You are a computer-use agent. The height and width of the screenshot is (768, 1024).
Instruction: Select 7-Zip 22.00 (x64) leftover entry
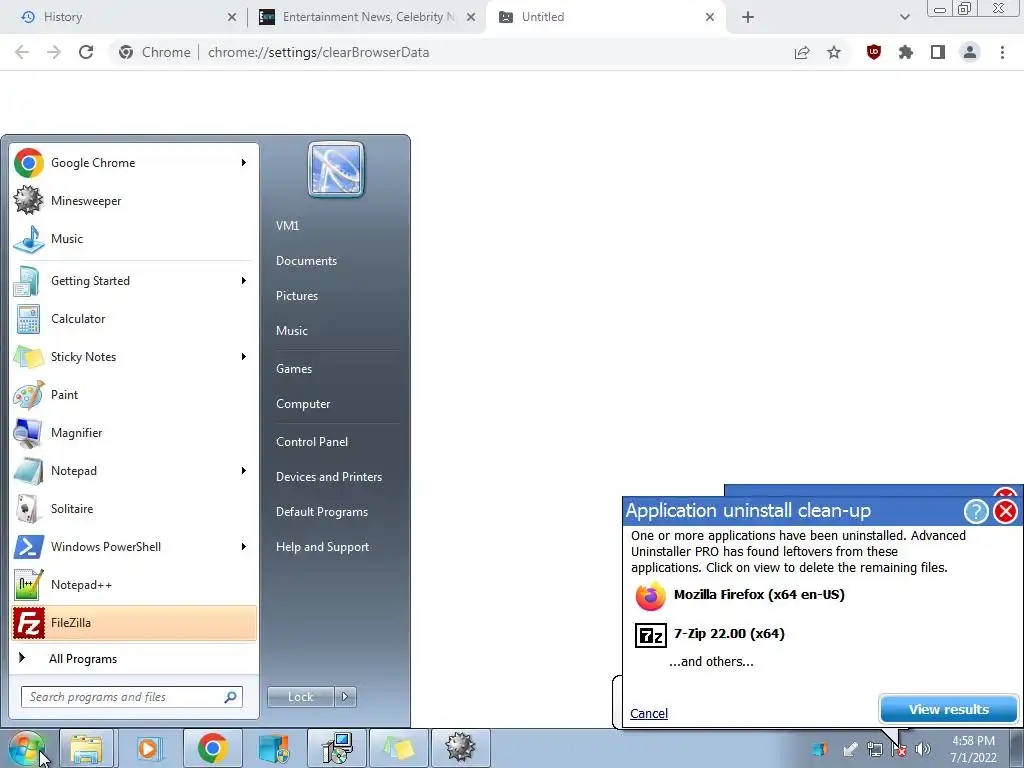[710, 634]
